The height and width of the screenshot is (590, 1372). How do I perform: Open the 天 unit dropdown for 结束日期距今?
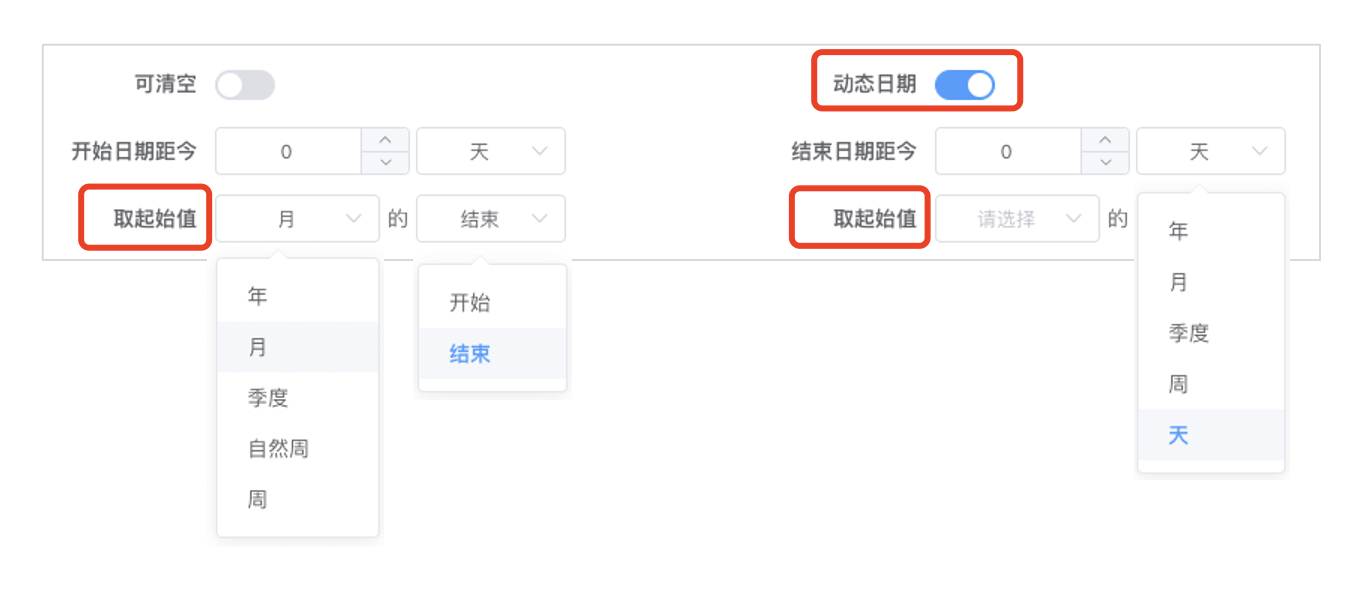click(1211, 152)
